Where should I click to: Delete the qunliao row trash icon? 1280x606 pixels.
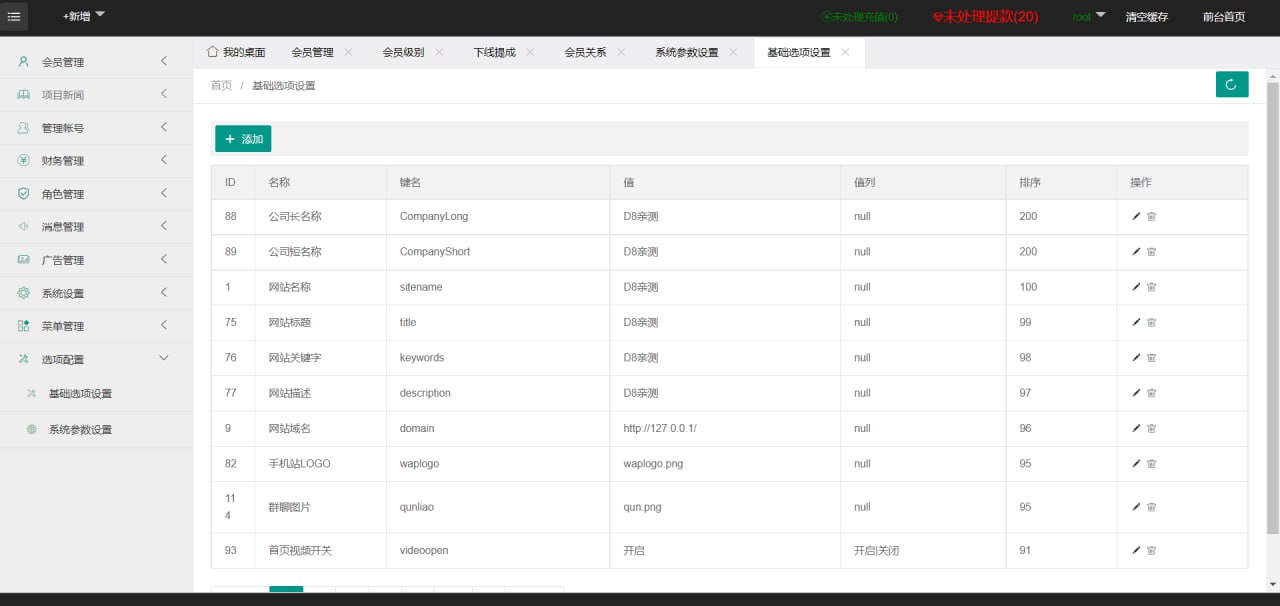[1151, 507]
